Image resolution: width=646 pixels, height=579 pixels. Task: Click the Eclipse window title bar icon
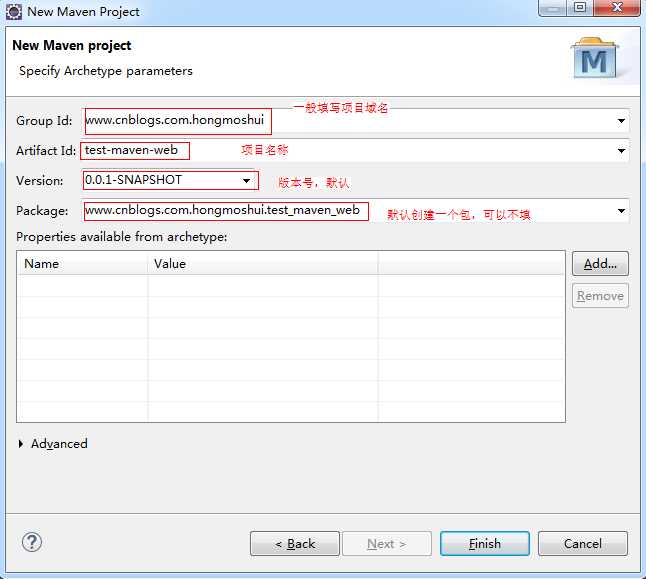14,12
